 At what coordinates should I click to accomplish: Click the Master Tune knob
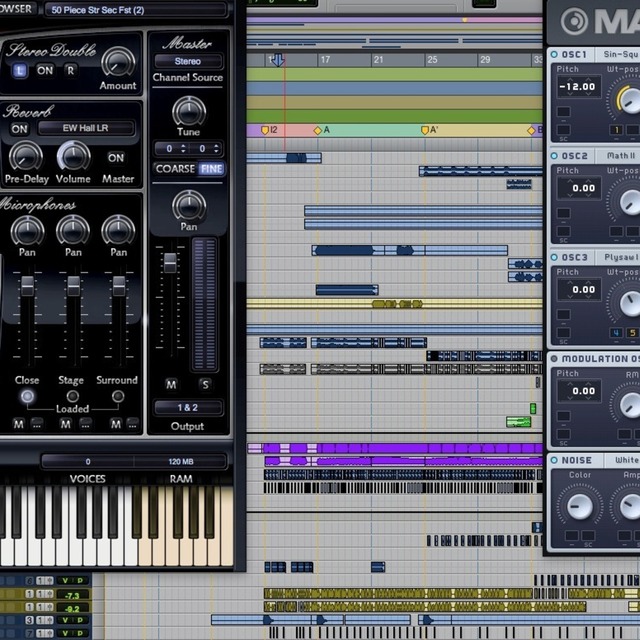pyautogui.click(x=188, y=111)
